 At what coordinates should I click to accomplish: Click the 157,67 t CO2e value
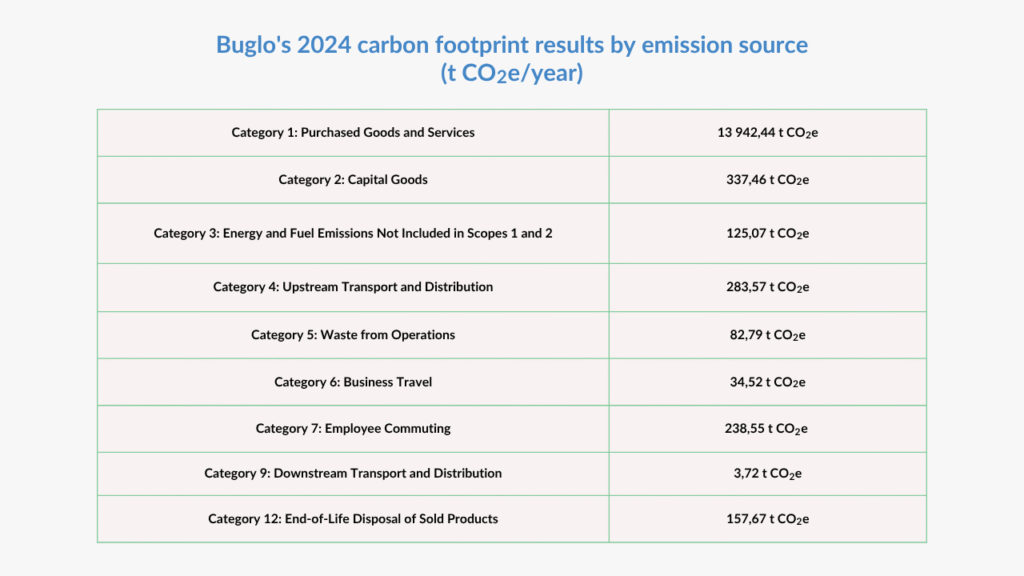(x=767, y=519)
